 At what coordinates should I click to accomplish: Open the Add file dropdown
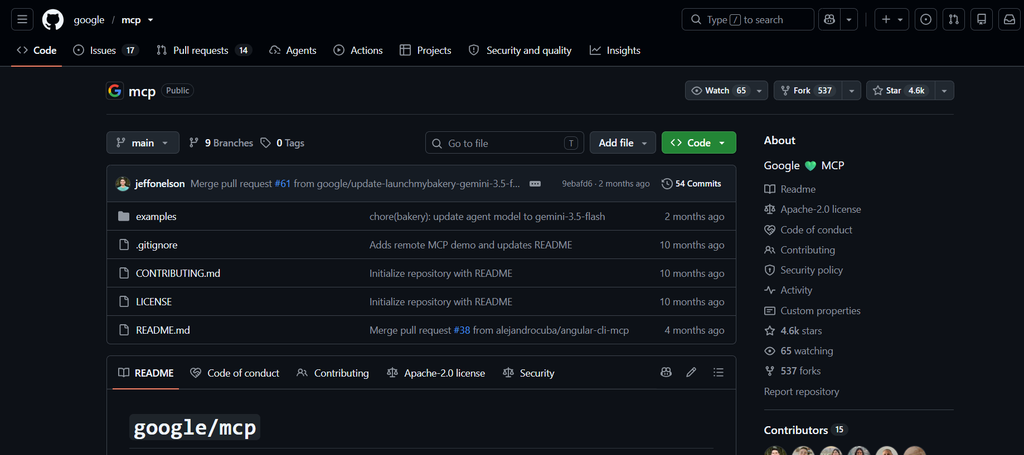622,143
